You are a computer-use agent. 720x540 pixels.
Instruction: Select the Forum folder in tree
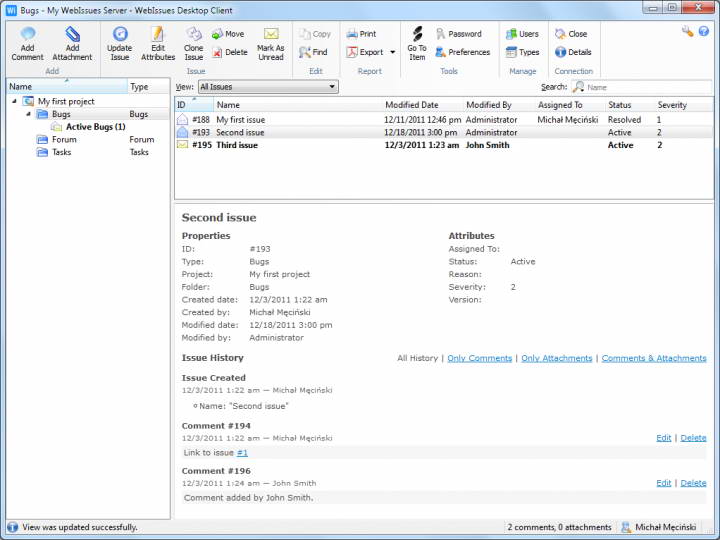[x=64, y=140]
